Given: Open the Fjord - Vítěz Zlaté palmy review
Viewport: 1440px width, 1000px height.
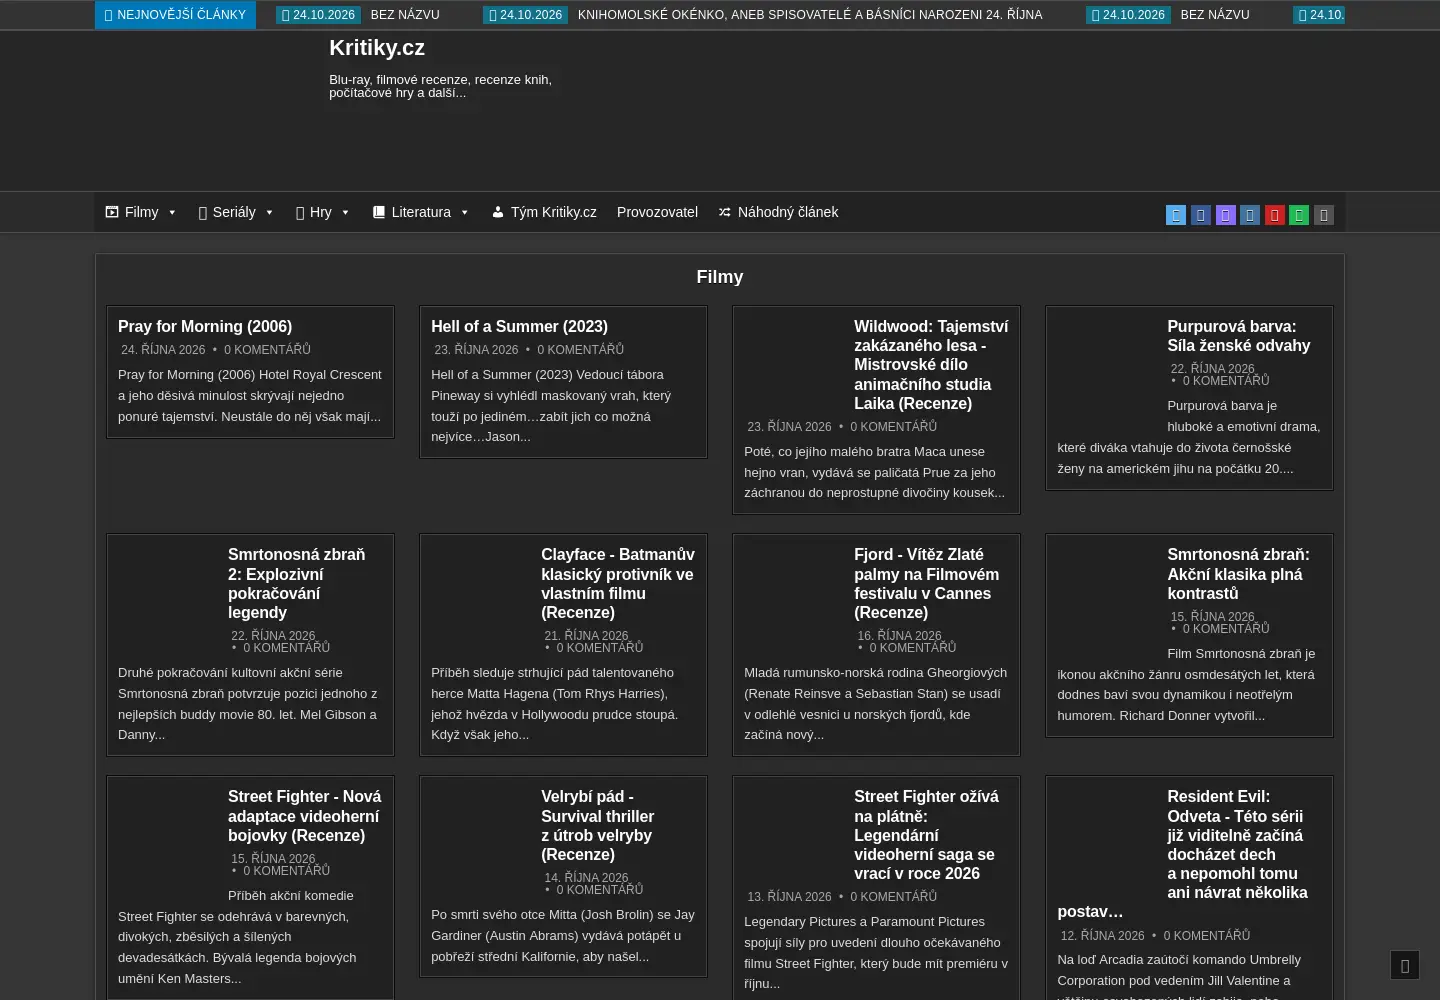Looking at the screenshot, I should 926,583.
